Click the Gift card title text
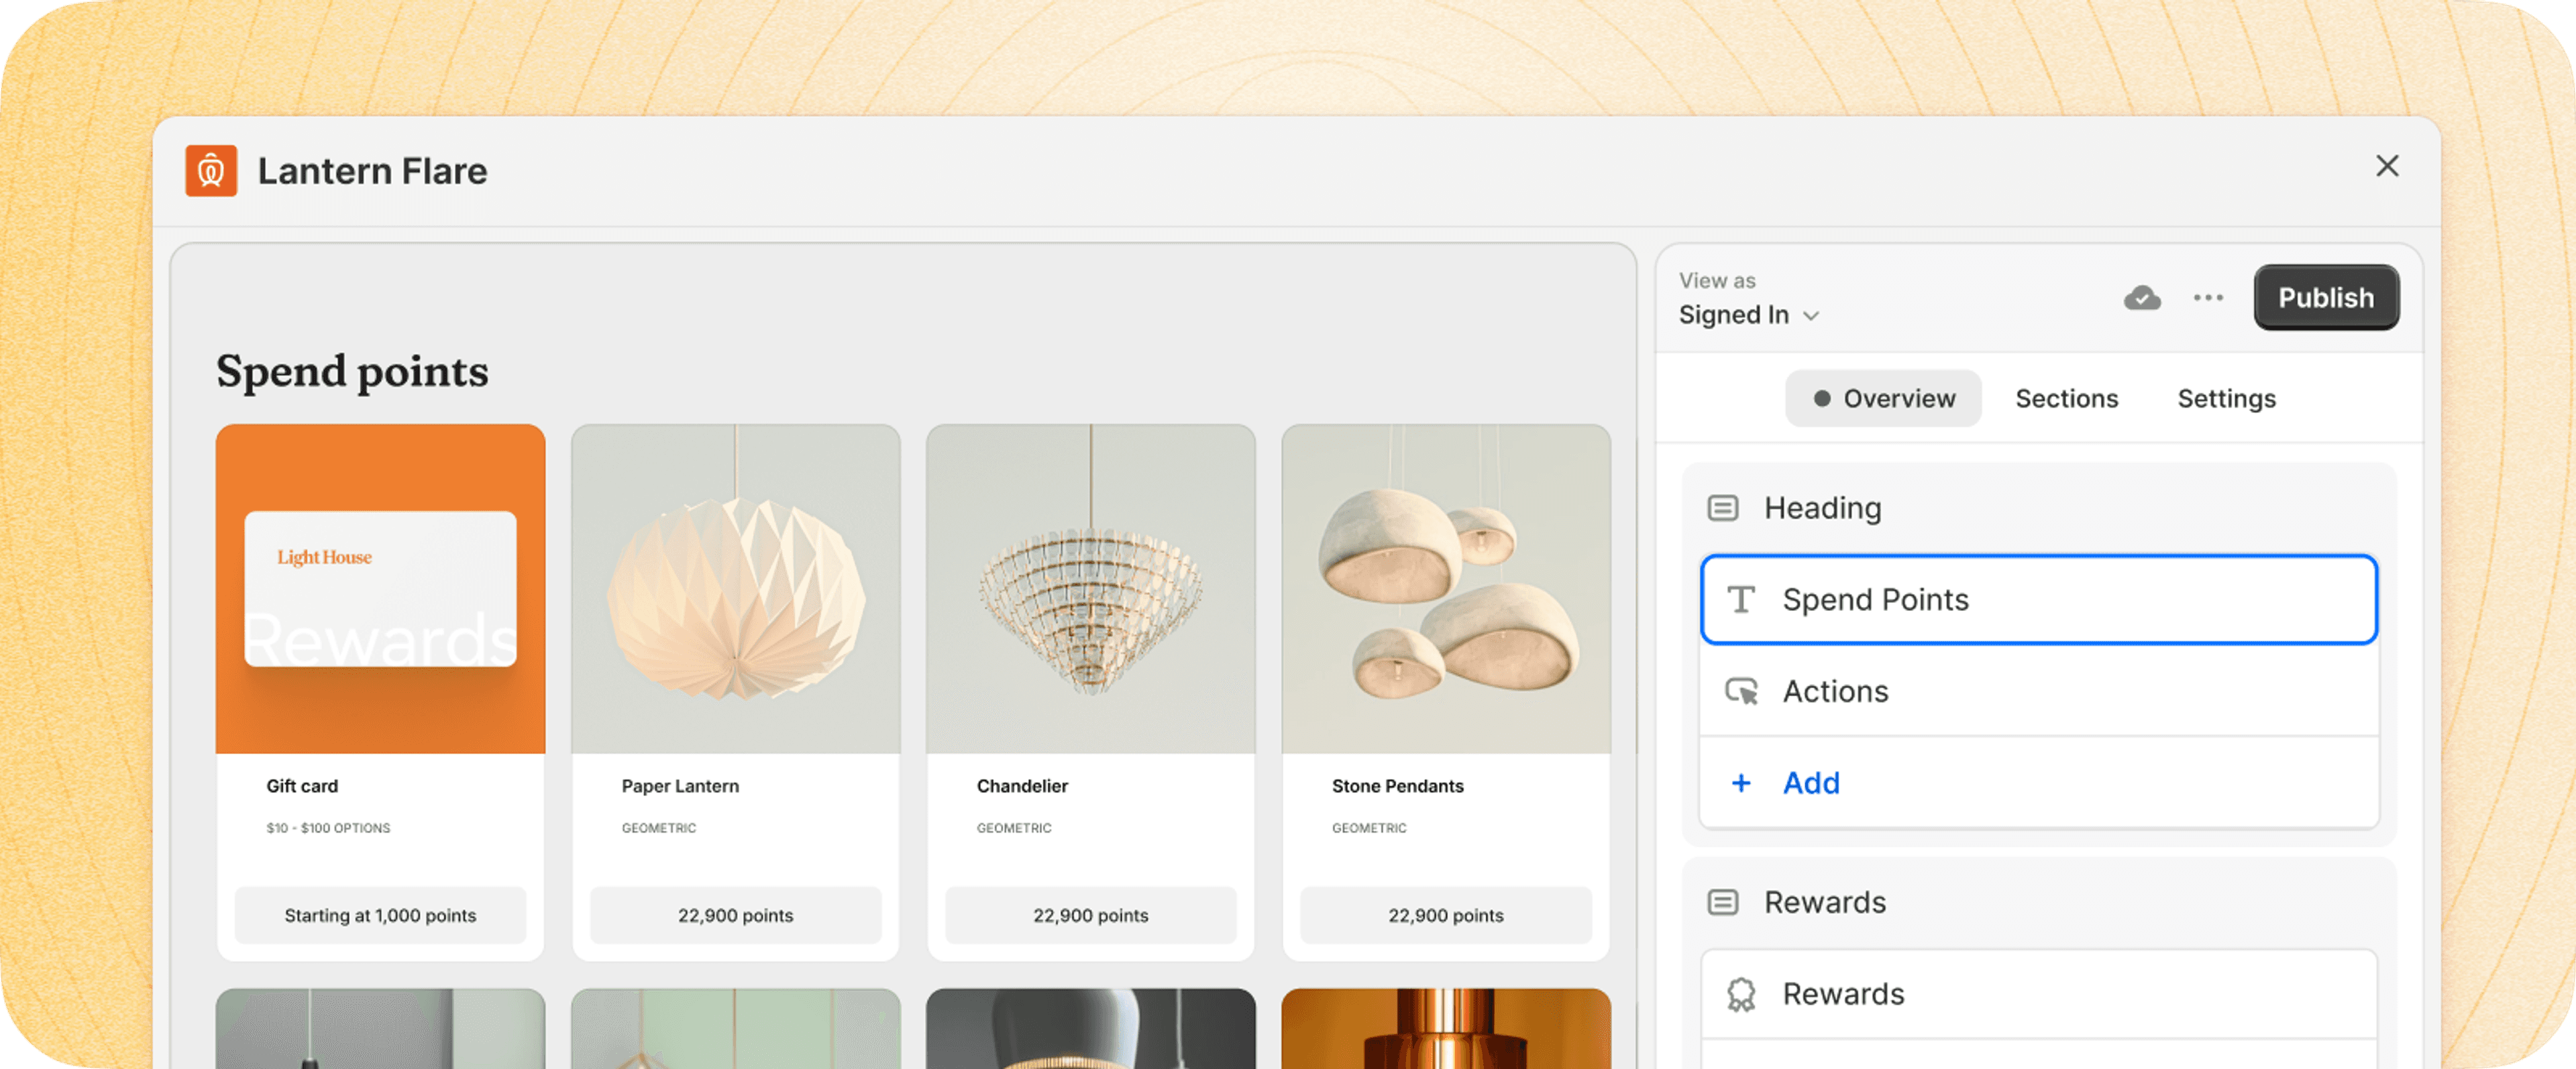 (x=302, y=786)
